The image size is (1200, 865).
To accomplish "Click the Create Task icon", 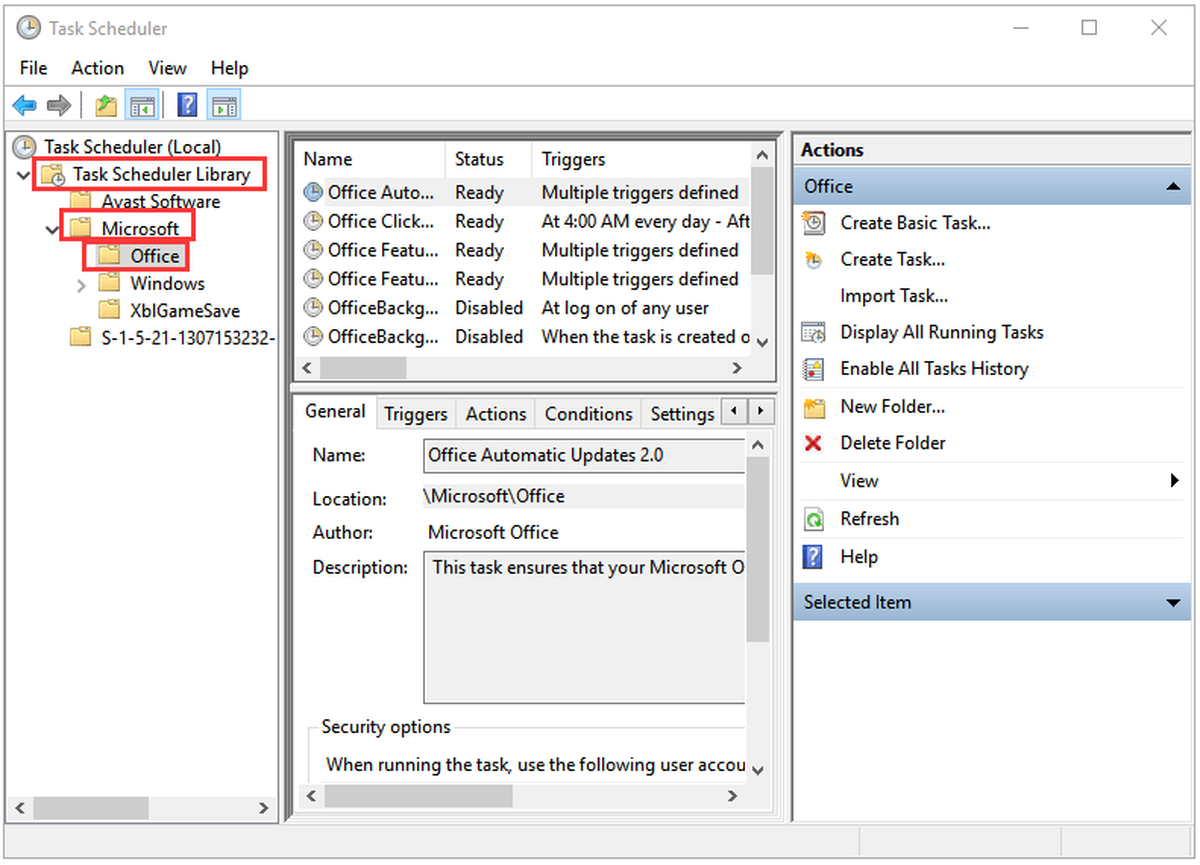I will [x=814, y=260].
